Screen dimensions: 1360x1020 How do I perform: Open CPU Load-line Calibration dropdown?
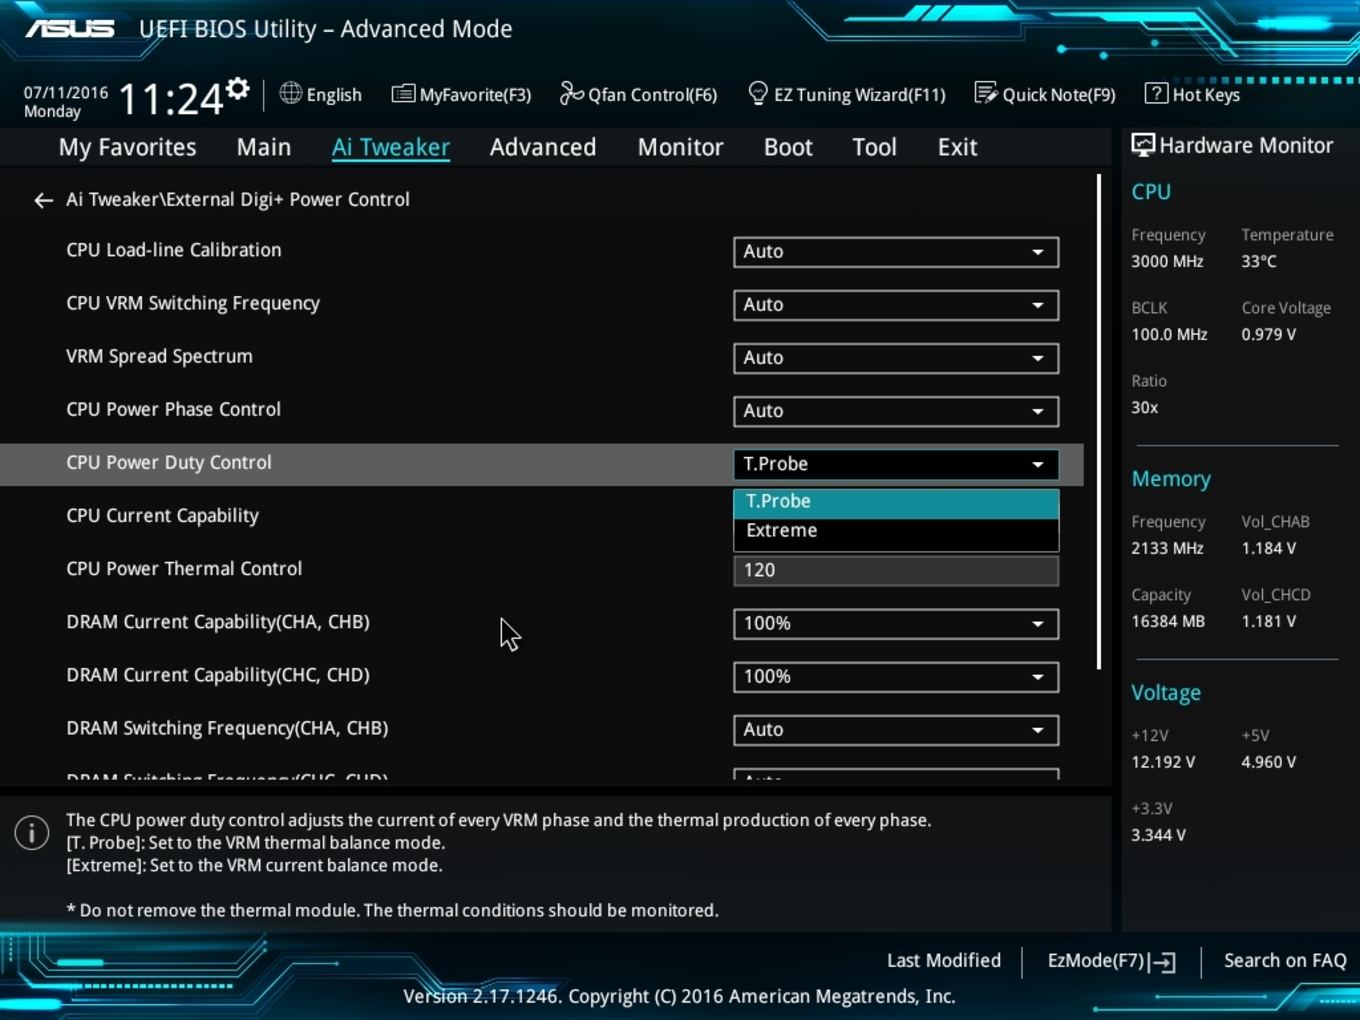(x=896, y=252)
